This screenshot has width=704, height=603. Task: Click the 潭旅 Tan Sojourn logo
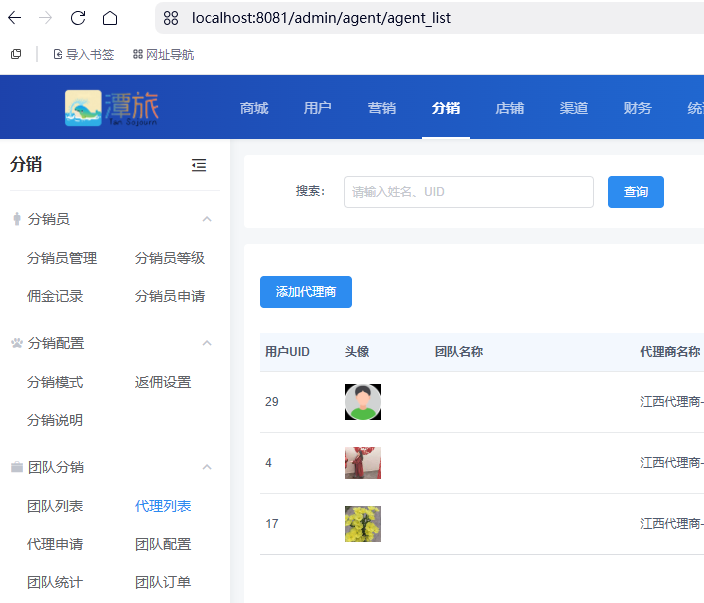[x=112, y=108]
